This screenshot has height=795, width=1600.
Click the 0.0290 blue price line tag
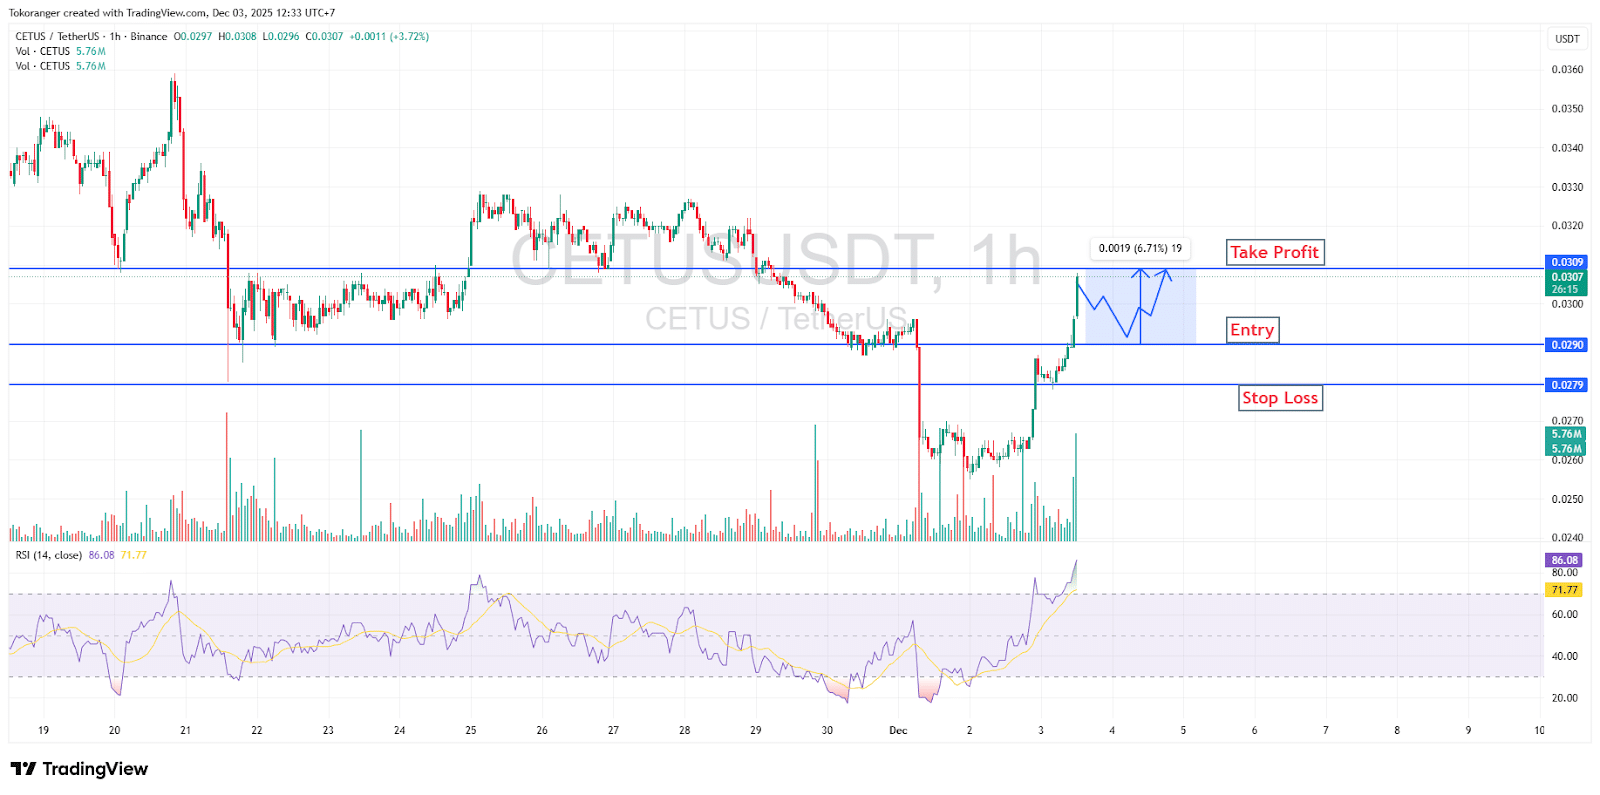coord(1567,345)
